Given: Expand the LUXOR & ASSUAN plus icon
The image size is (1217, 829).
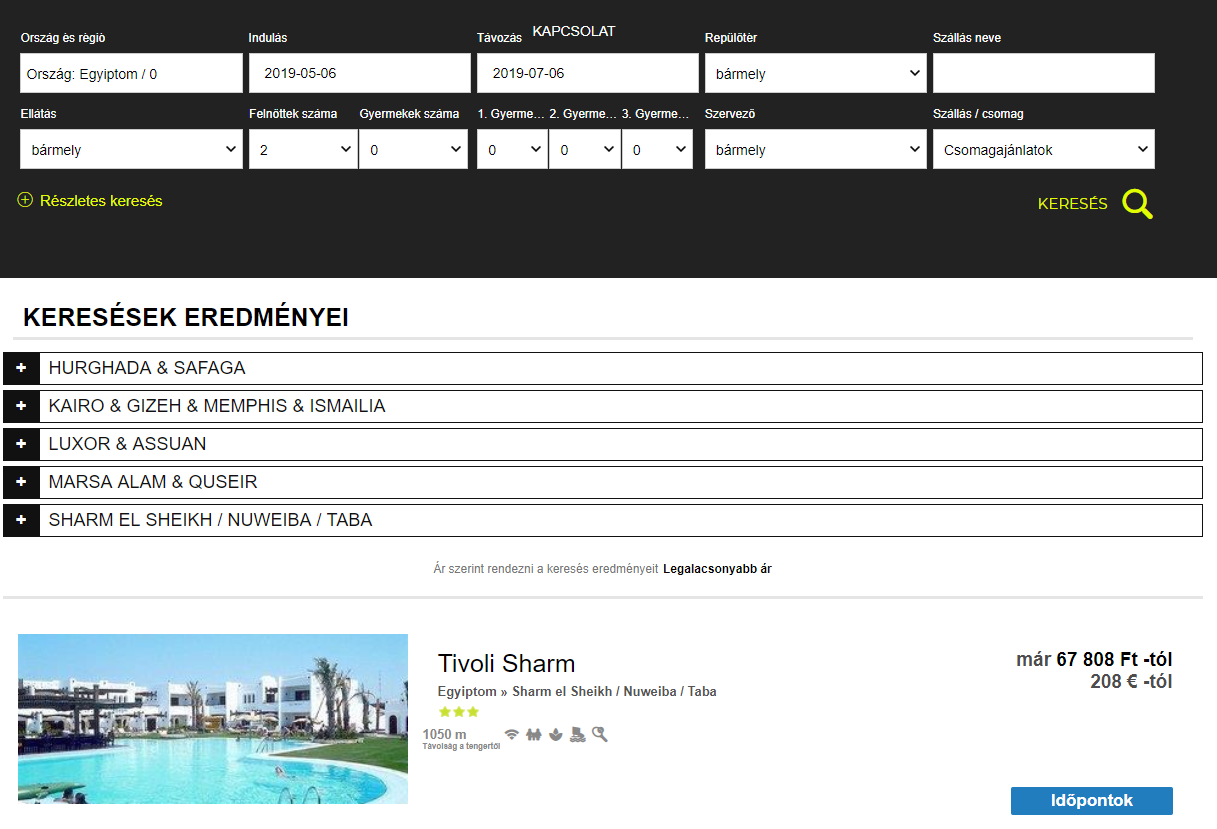Looking at the screenshot, I should 21,444.
